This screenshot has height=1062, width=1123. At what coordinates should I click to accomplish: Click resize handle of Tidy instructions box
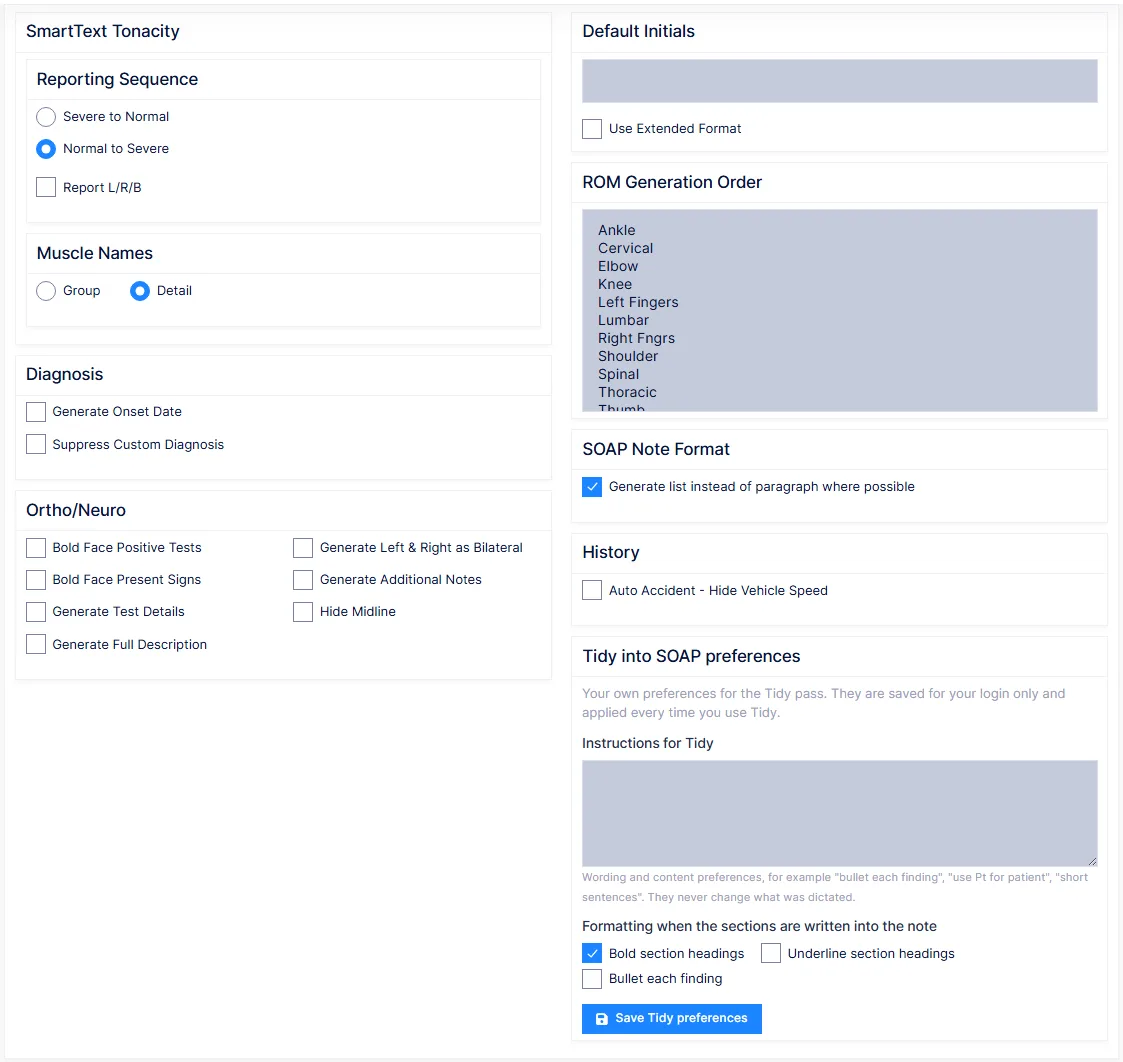click(x=1092, y=861)
